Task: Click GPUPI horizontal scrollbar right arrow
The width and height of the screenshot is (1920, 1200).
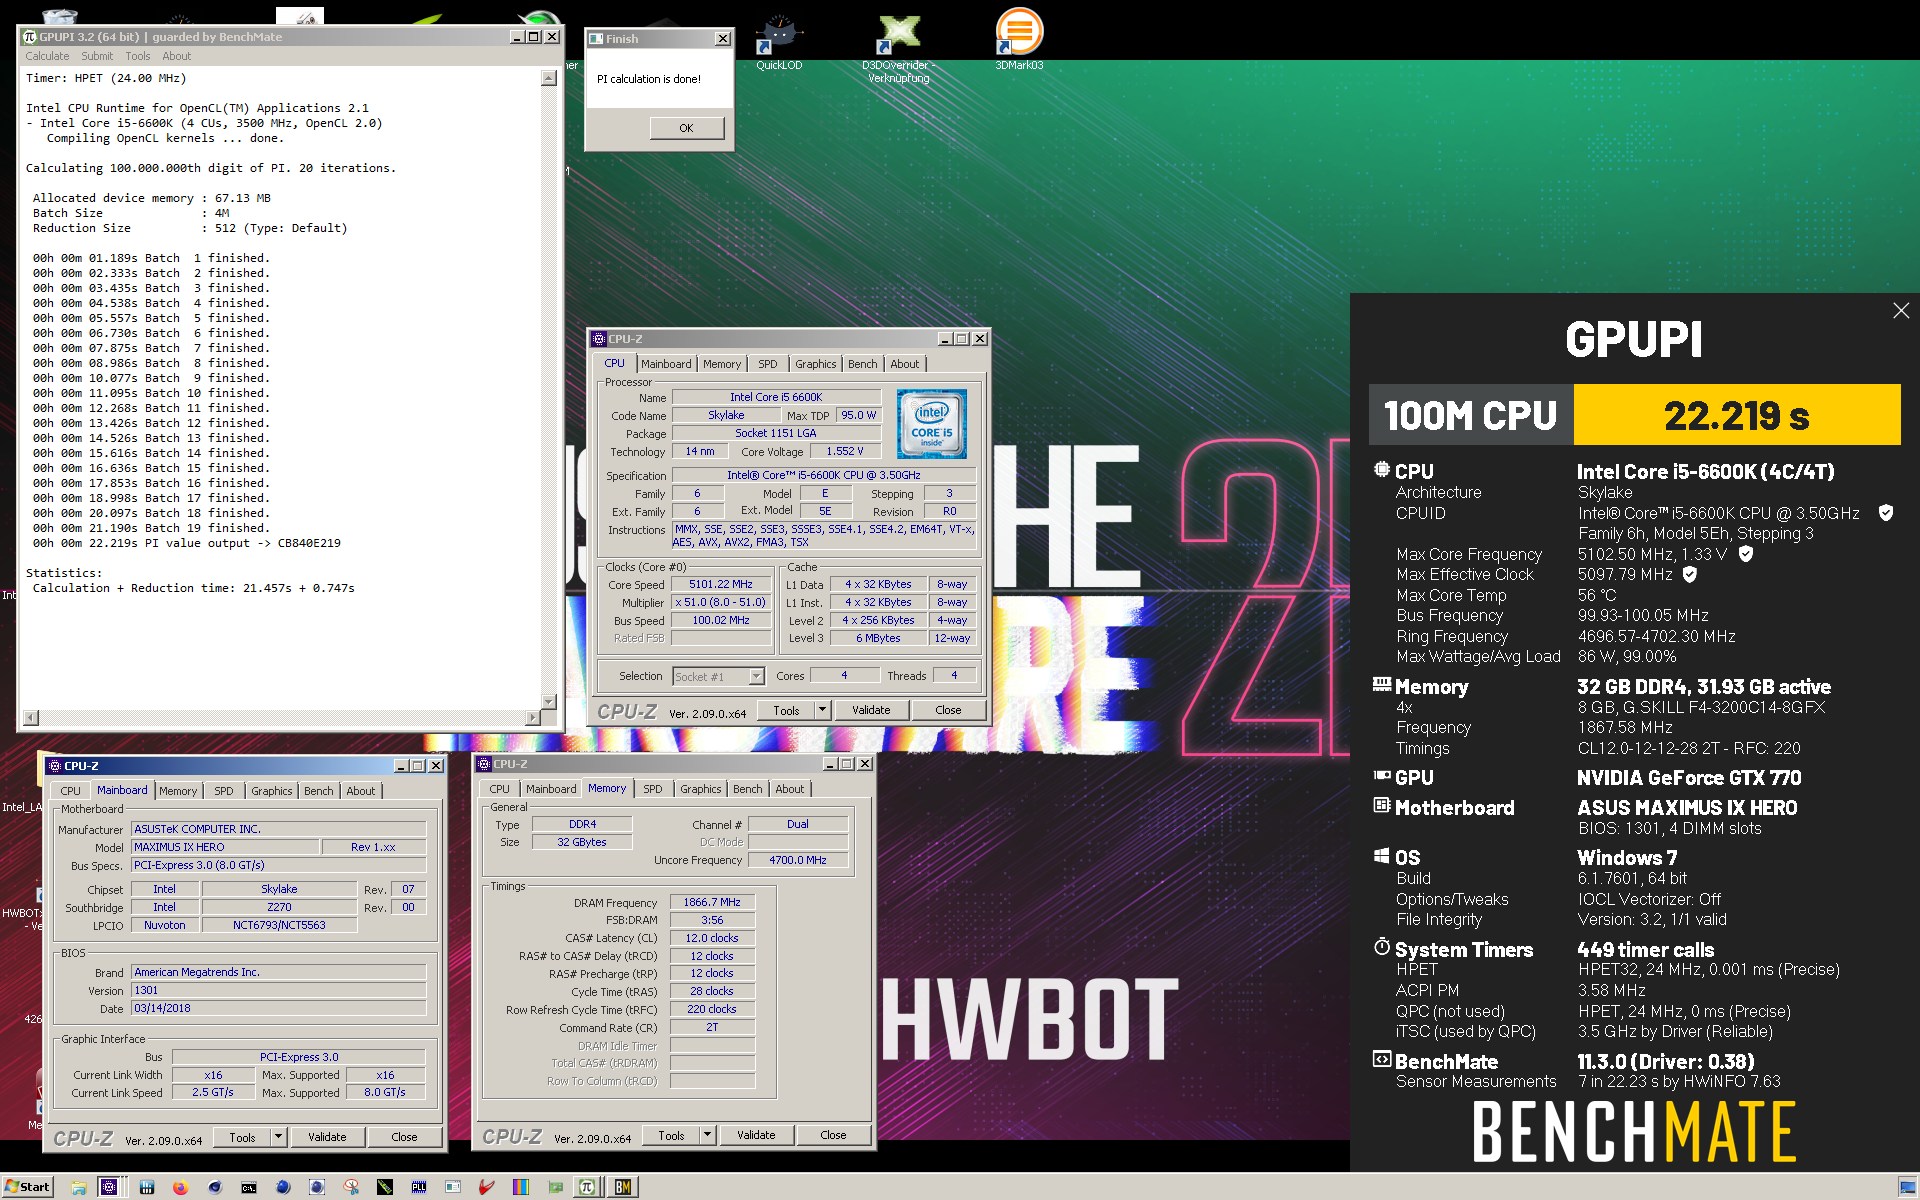Action: (532, 717)
